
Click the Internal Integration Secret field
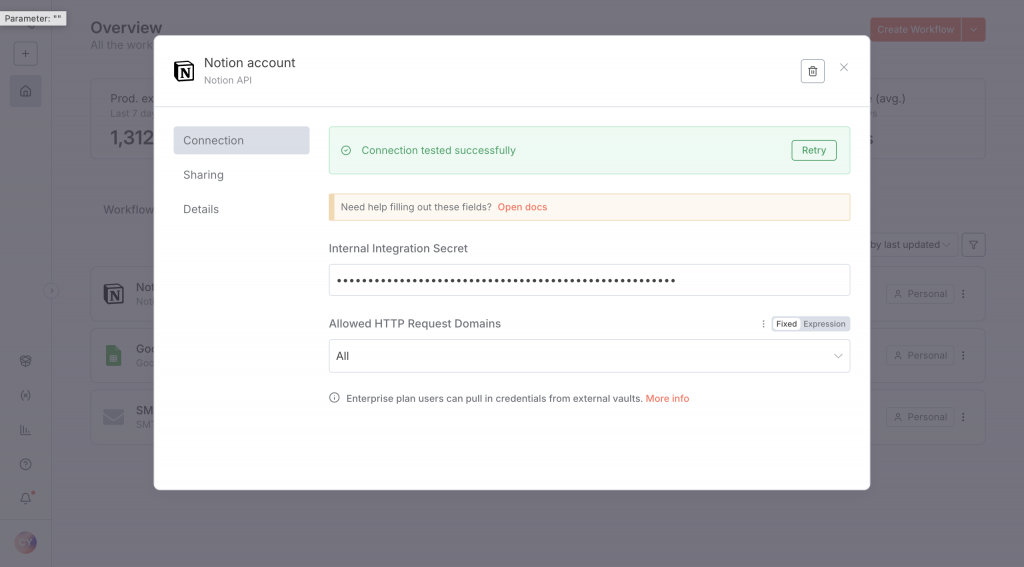(x=589, y=280)
